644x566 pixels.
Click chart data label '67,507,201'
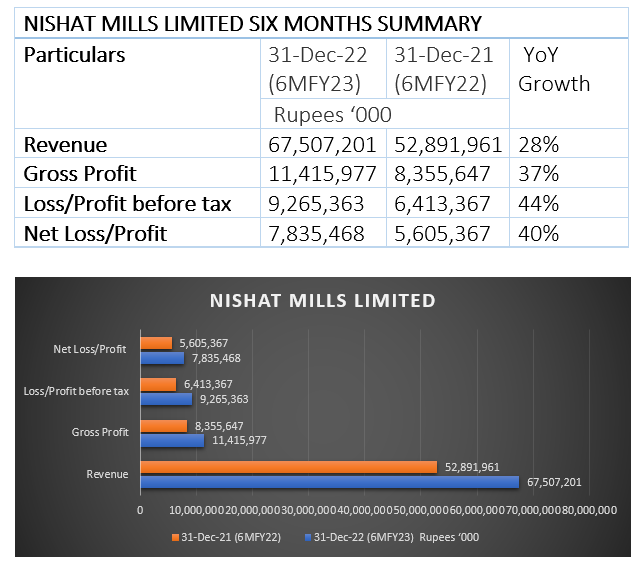tap(554, 482)
